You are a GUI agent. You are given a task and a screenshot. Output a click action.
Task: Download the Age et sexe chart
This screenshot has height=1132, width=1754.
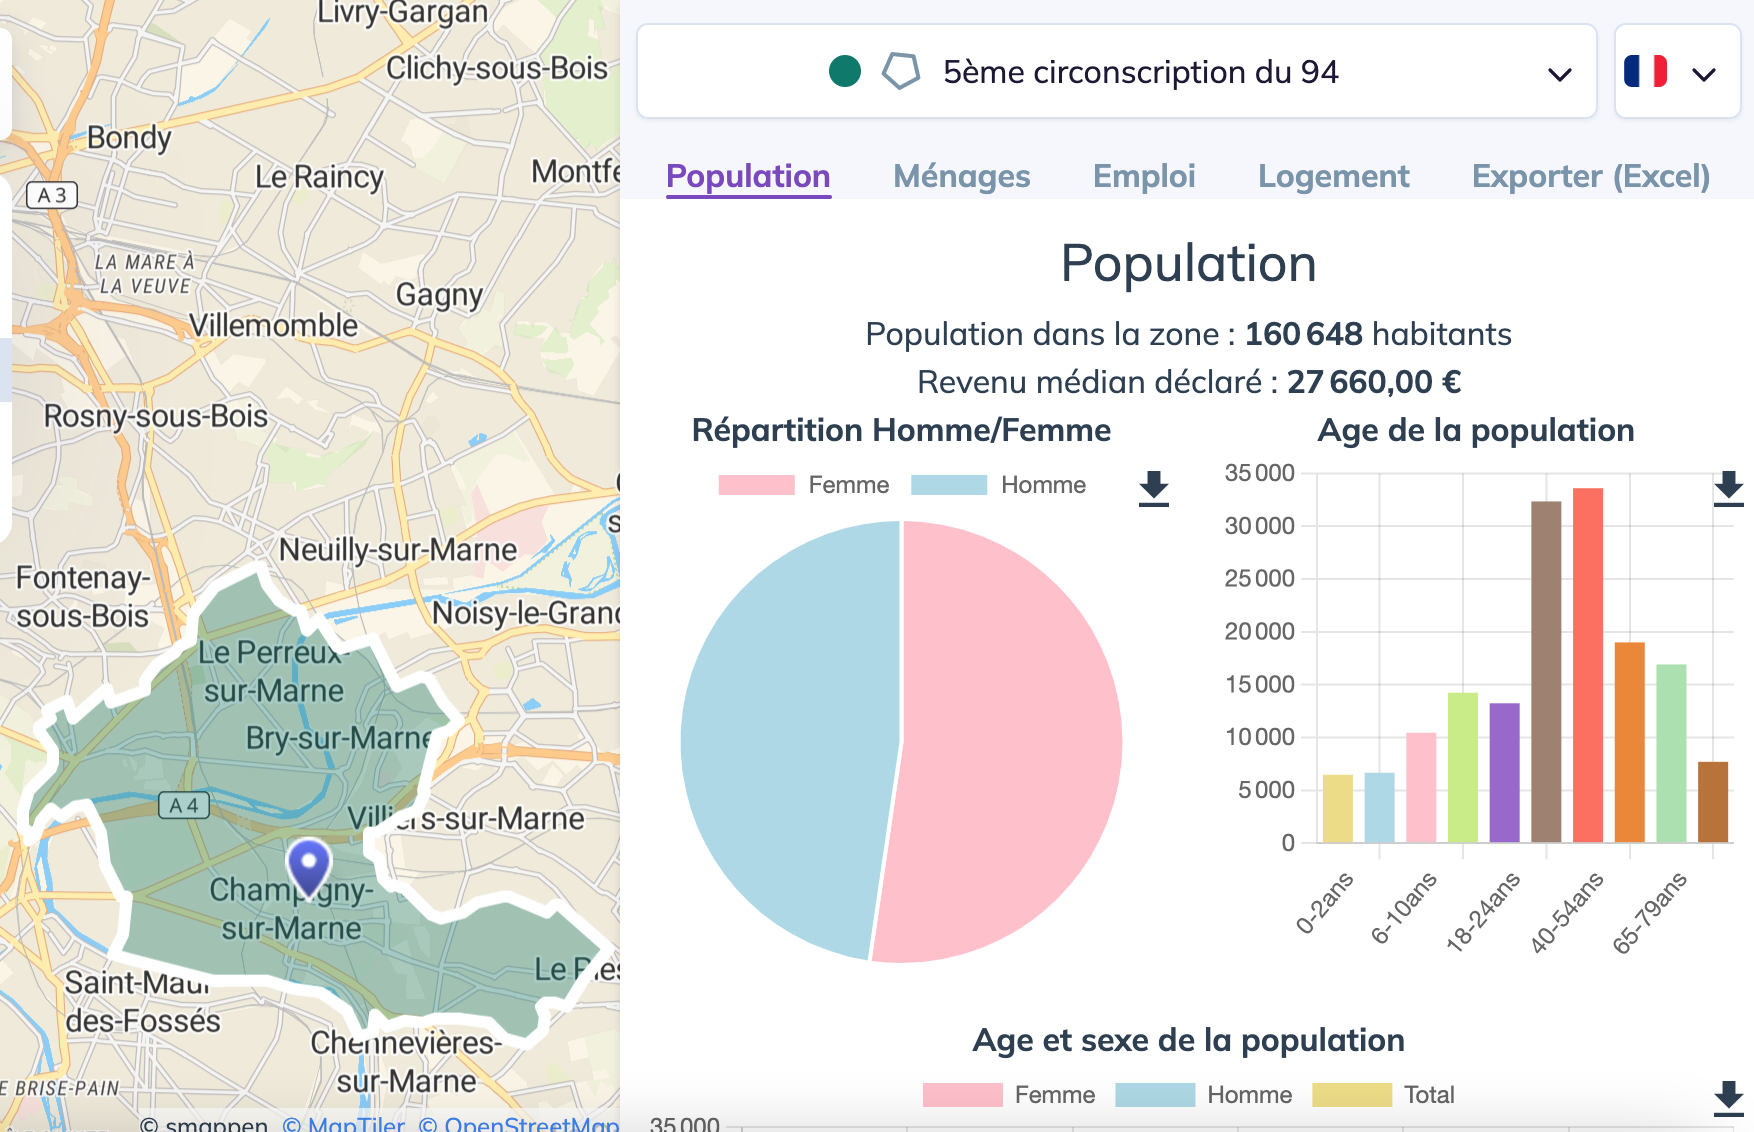pyautogui.click(x=1727, y=1097)
